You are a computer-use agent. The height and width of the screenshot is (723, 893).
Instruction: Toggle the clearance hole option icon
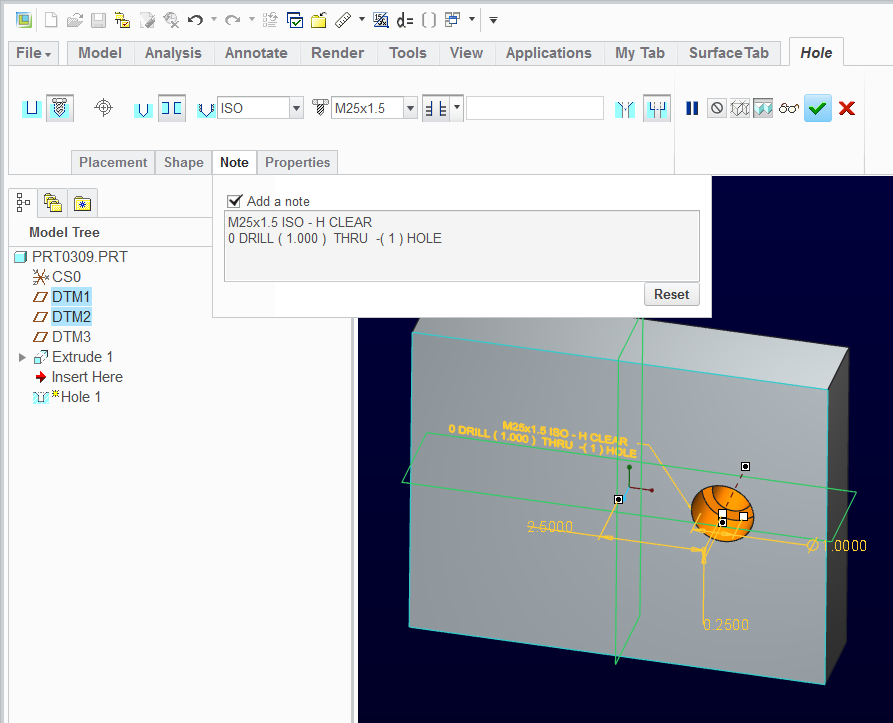[171, 108]
